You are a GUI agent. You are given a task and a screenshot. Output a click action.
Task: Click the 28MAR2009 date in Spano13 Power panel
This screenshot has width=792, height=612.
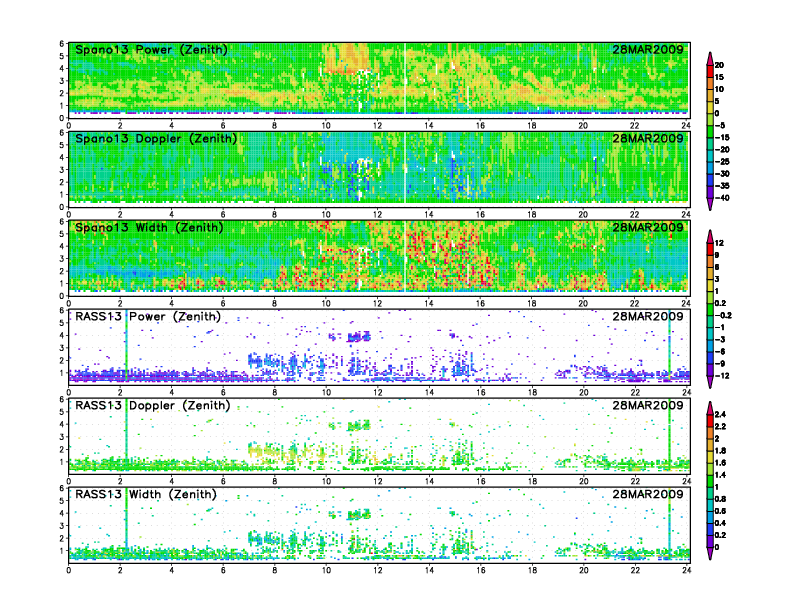pyautogui.click(x=648, y=49)
